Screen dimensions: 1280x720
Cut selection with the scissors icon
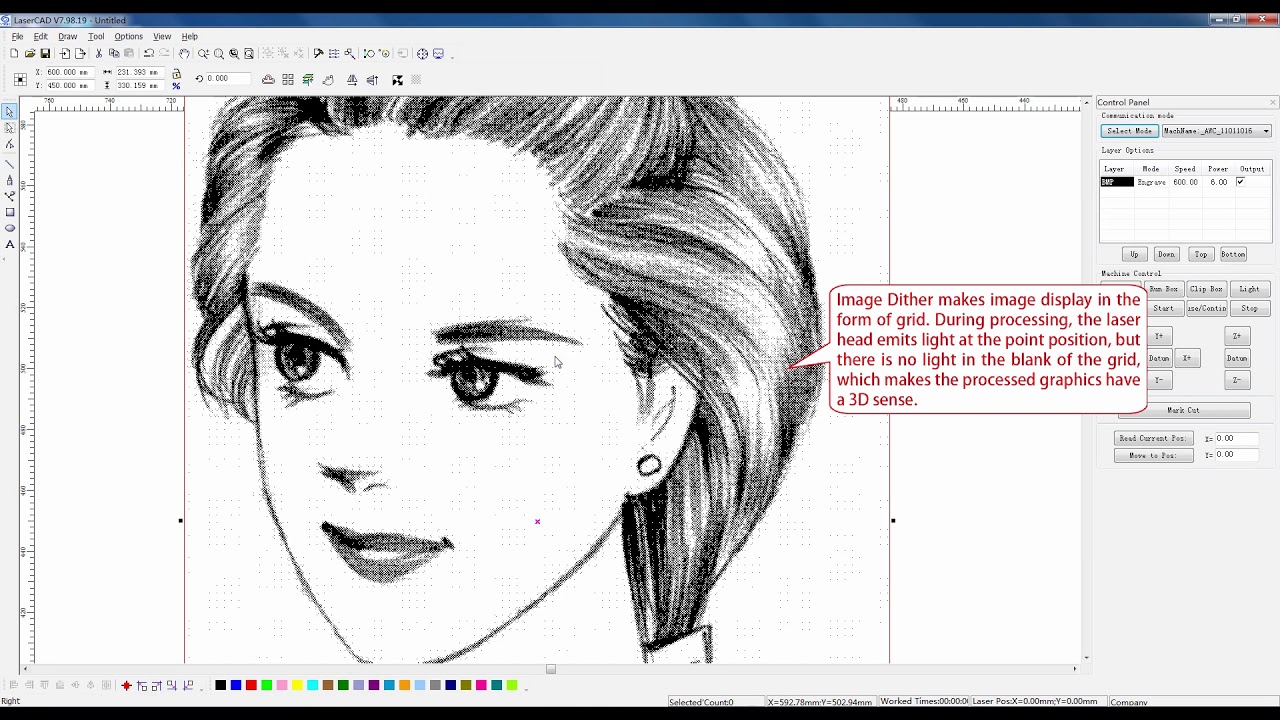[99, 53]
